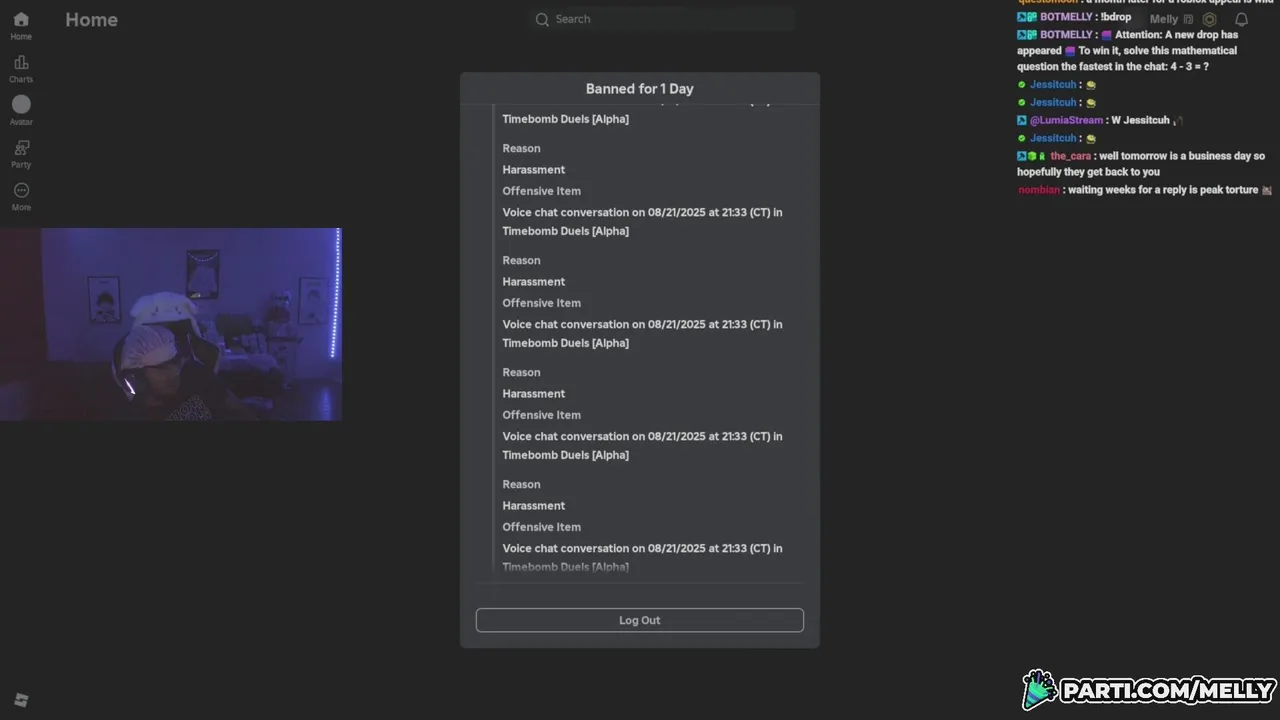Click the Log Out button
Image resolution: width=1280 pixels, height=720 pixels.
640,620
